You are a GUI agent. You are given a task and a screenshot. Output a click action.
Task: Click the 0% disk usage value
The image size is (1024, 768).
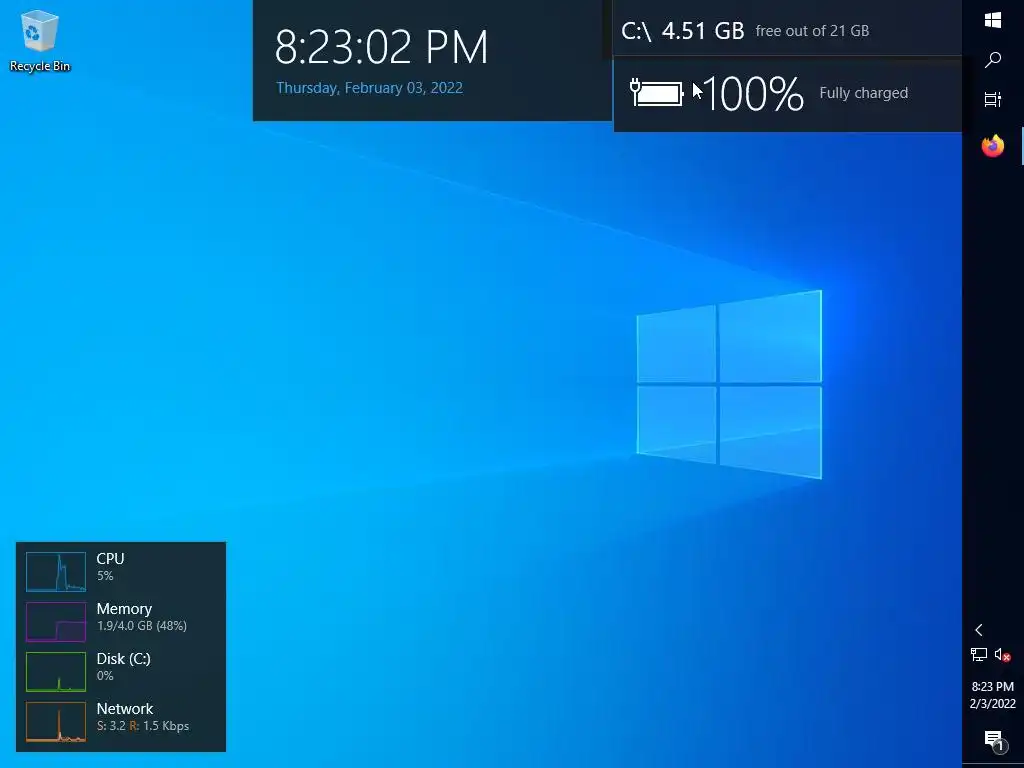(105, 676)
